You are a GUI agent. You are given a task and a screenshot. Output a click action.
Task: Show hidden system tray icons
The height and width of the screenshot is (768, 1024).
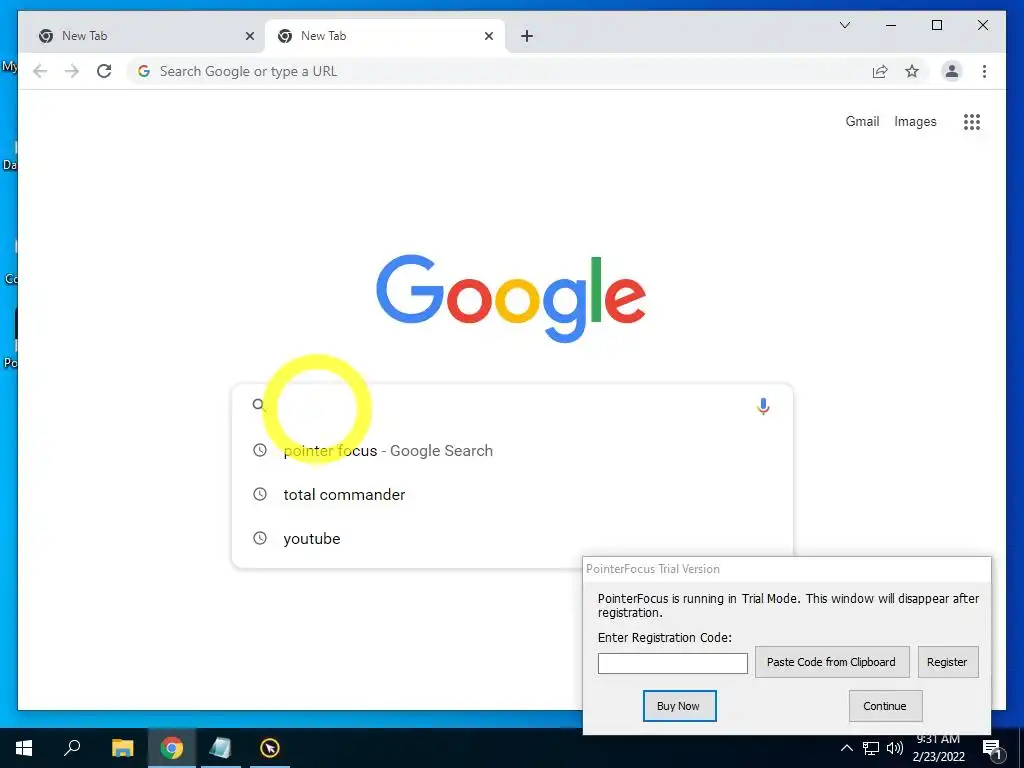click(x=846, y=748)
